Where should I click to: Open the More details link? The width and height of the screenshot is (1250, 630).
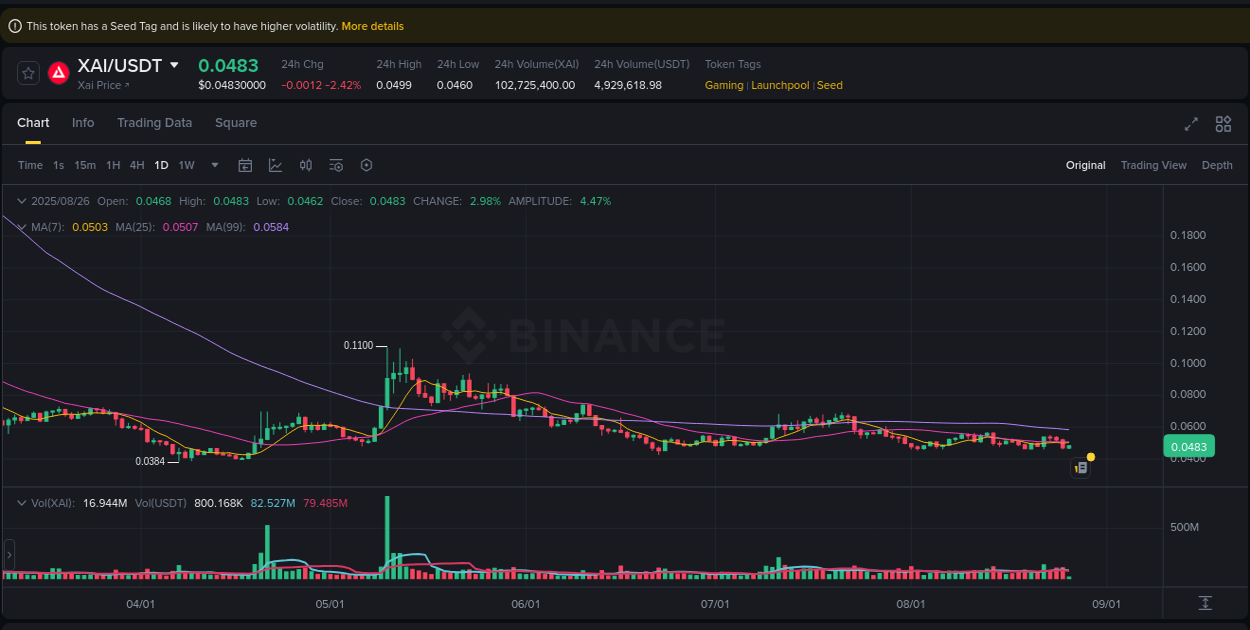tap(372, 26)
